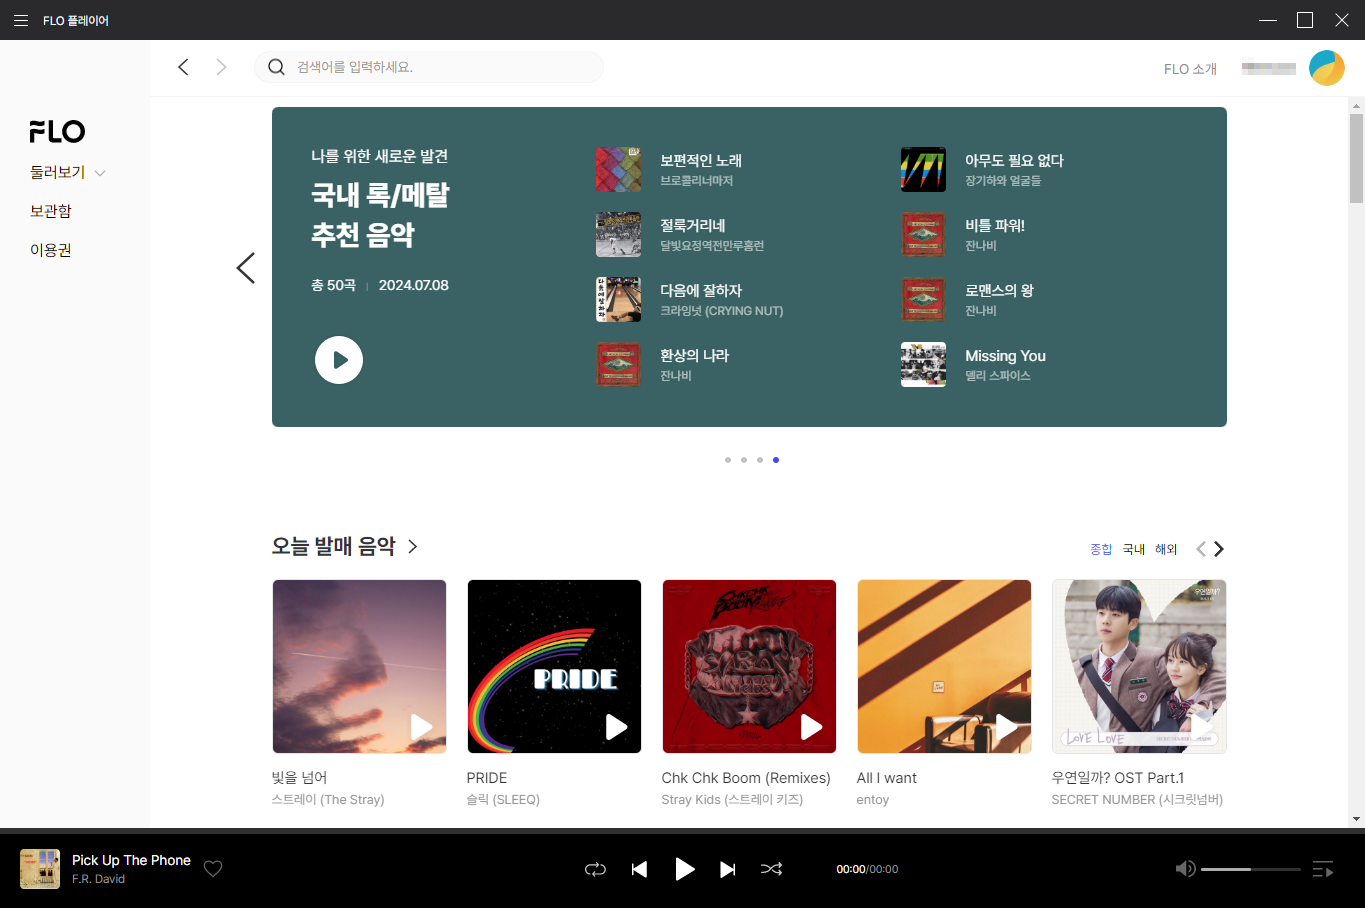Click album art for 보편적인 노래
Viewport: 1365px width, 908px height.
point(618,169)
